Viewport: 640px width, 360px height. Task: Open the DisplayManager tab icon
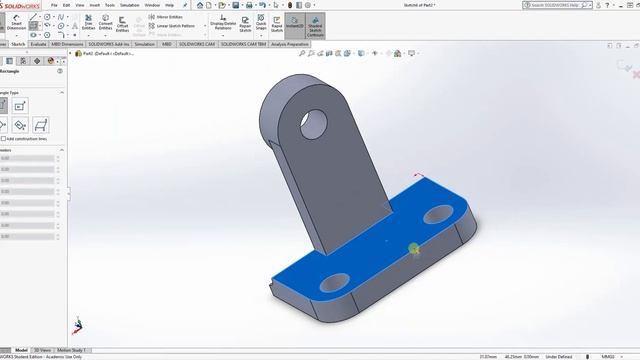51,61
